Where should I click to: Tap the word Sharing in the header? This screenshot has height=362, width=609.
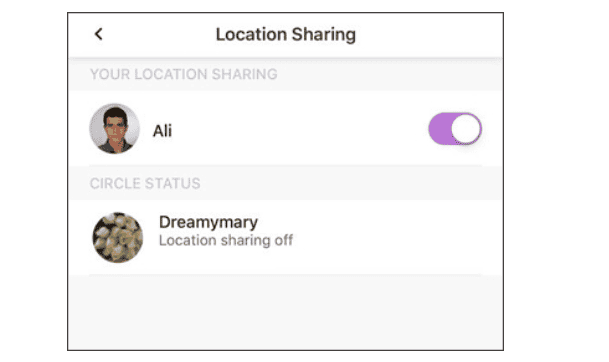tap(324, 35)
